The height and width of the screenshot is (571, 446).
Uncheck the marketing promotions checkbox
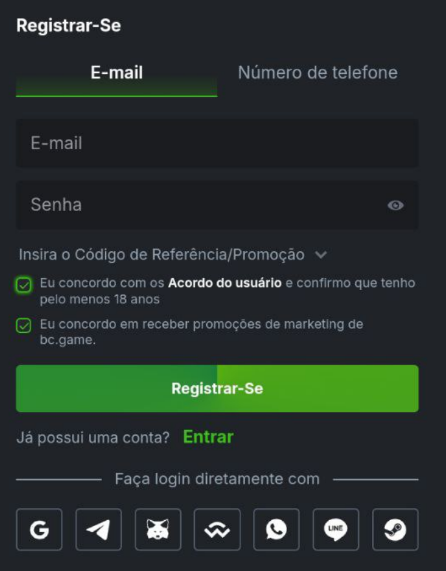(24, 326)
